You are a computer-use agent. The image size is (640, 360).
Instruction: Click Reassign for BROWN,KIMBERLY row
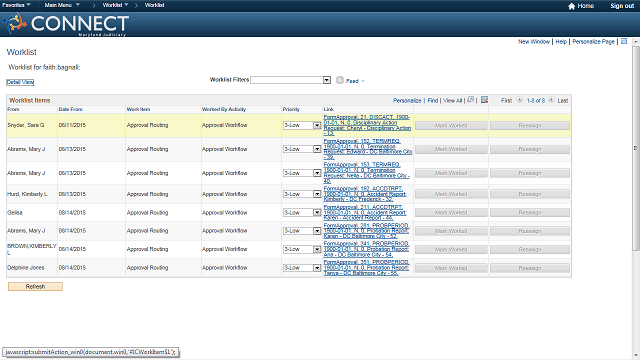530,249
